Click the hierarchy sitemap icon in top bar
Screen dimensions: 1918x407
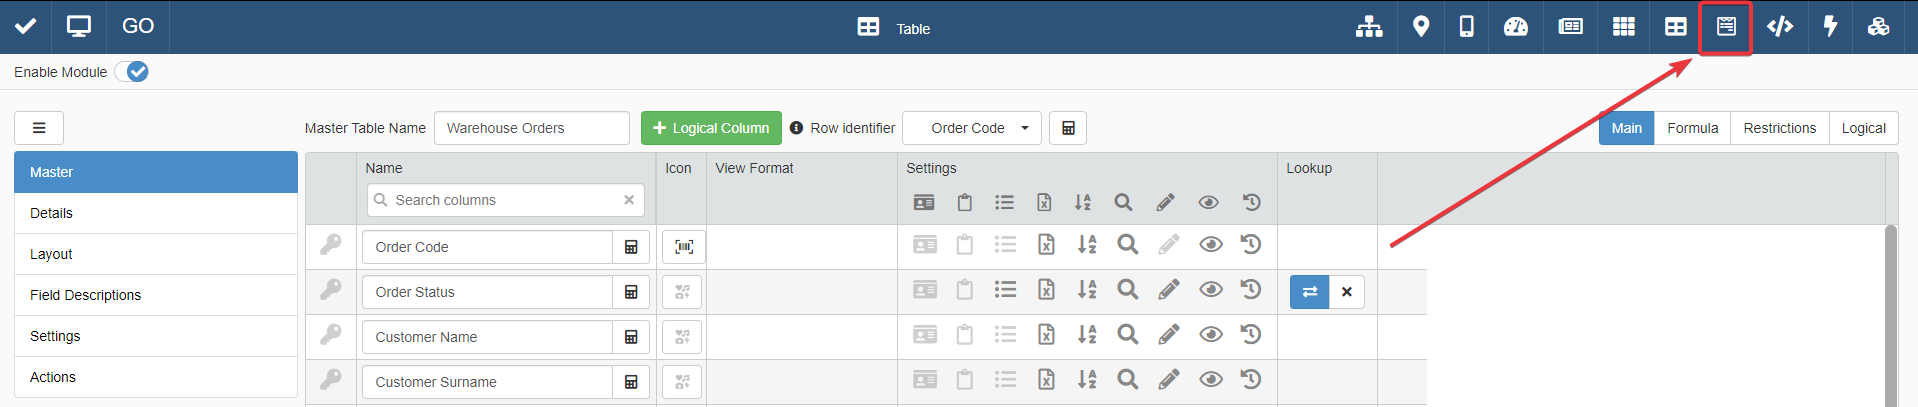coord(1369,27)
